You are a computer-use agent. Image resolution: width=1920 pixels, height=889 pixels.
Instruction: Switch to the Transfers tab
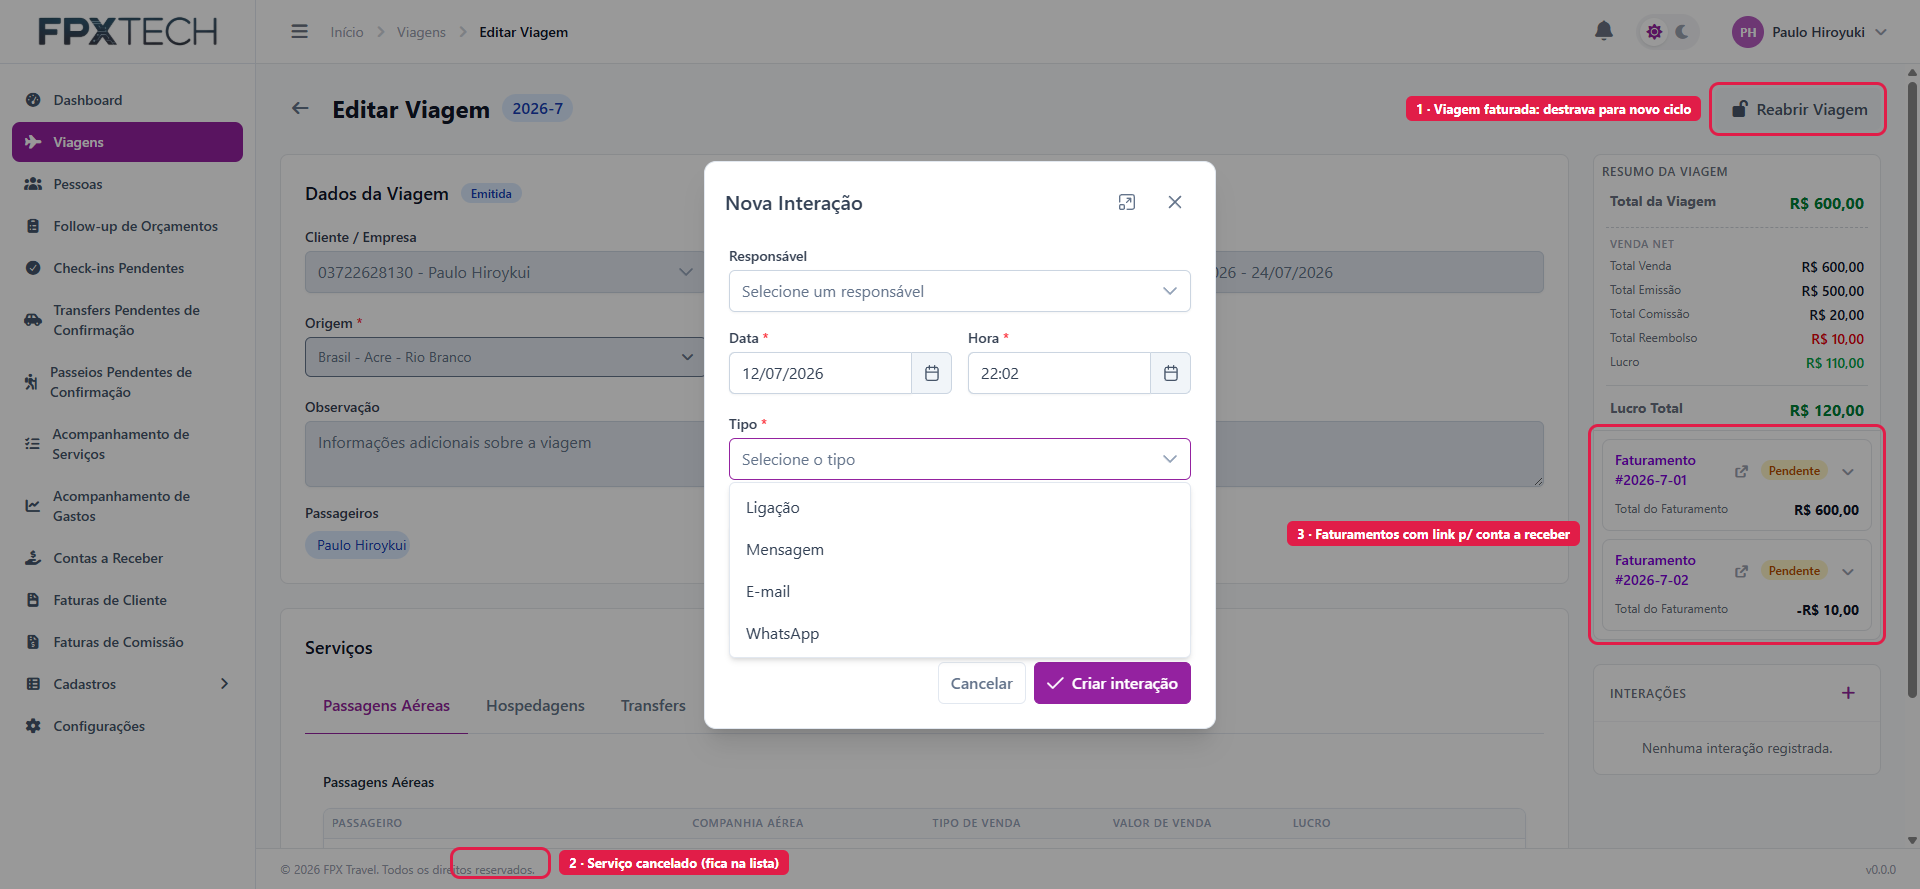coord(653,706)
